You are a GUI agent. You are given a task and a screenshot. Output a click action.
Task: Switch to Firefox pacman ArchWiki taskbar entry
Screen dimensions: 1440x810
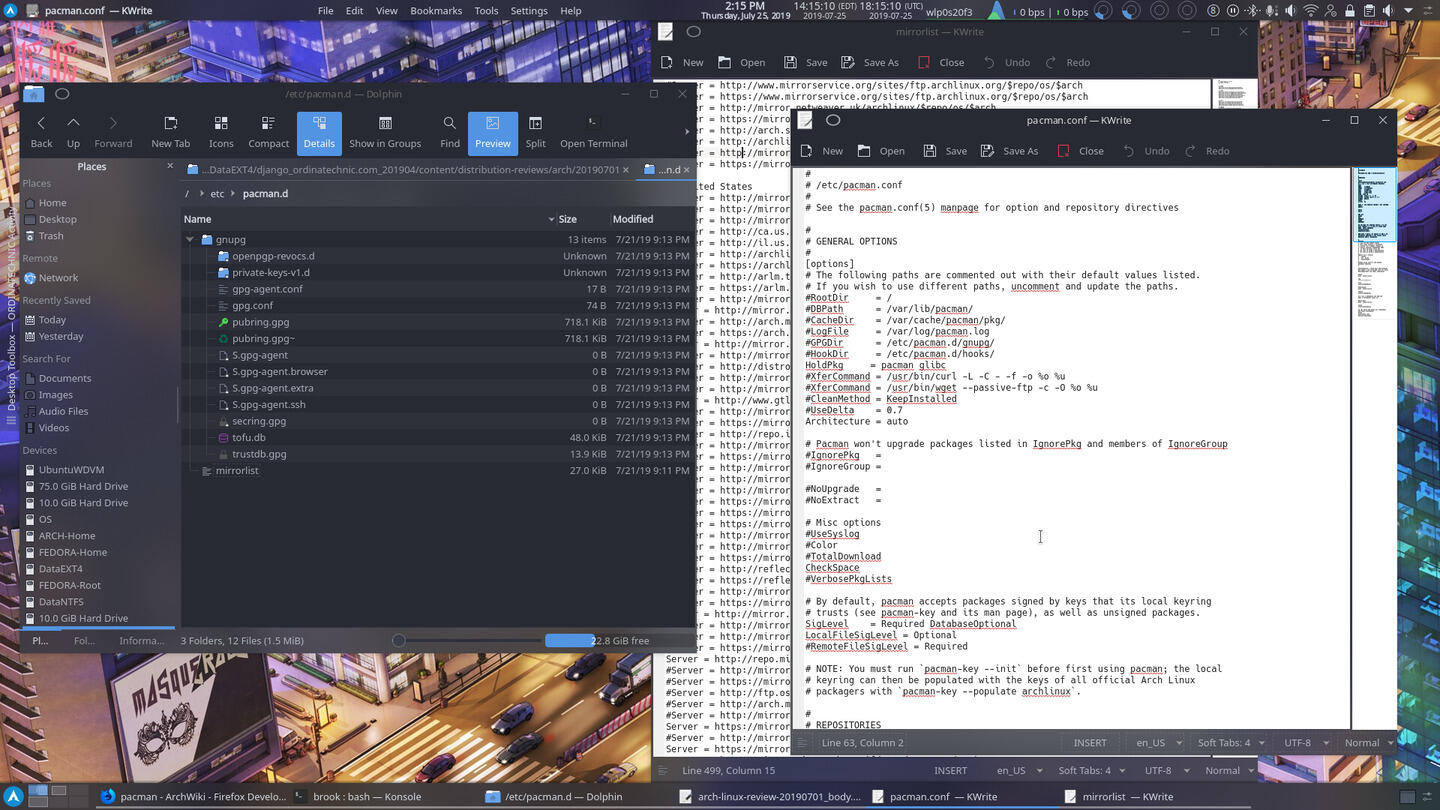click(x=193, y=797)
